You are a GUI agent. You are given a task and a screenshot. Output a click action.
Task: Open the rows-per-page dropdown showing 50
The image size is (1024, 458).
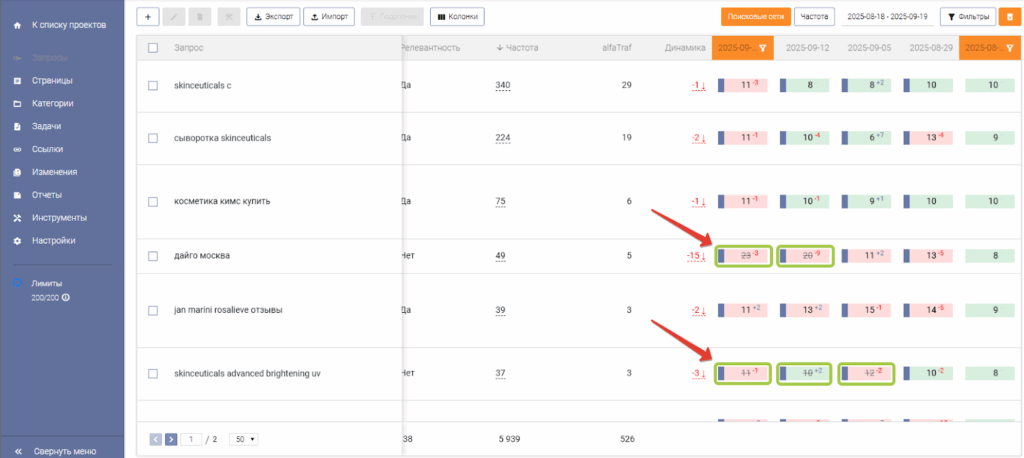point(243,438)
